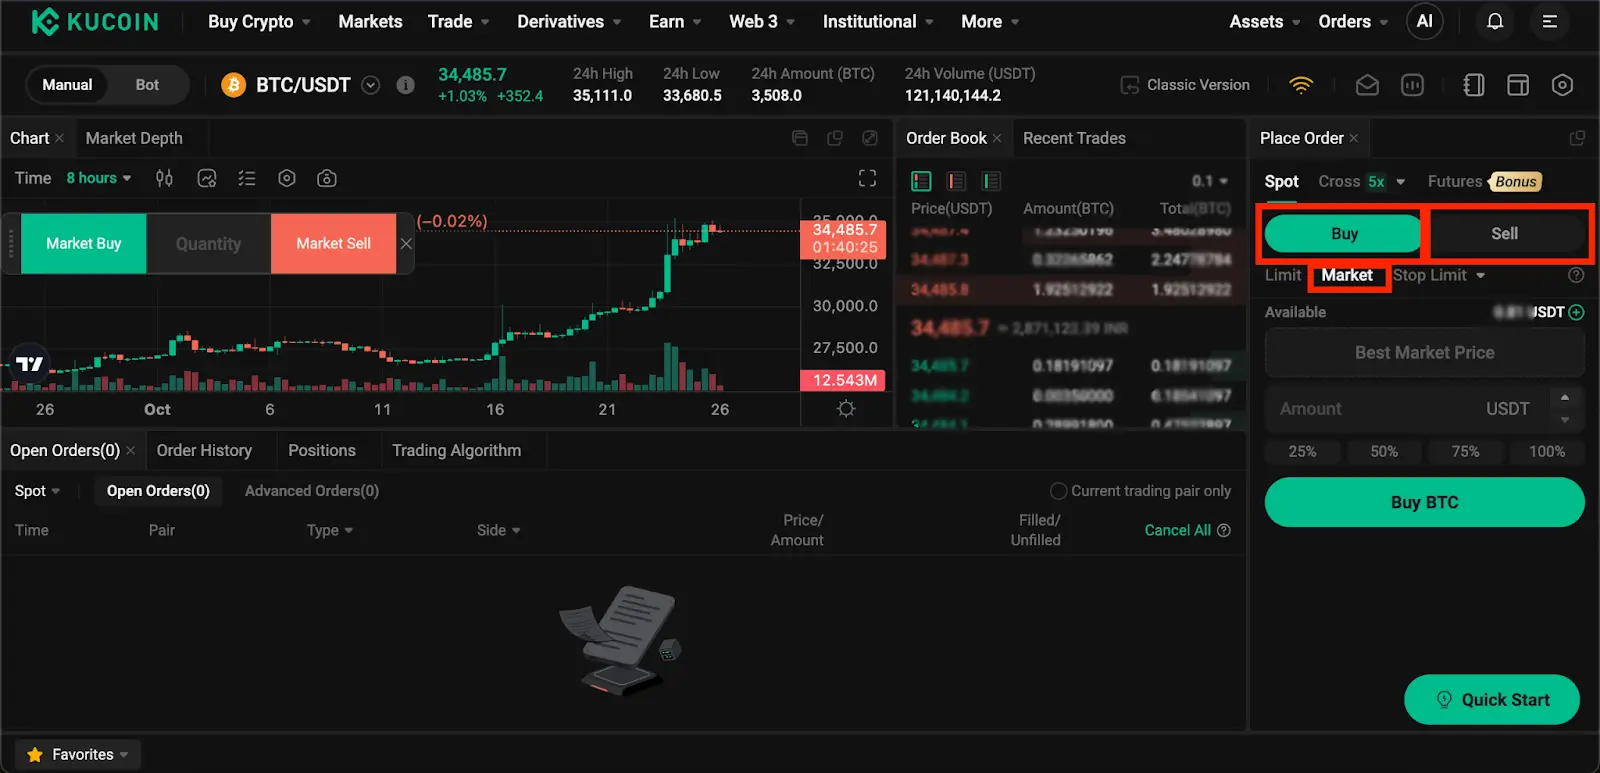Expand the BTC/USDT pair selector
This screenshot has width=1600, height=773.
[370, 85]
